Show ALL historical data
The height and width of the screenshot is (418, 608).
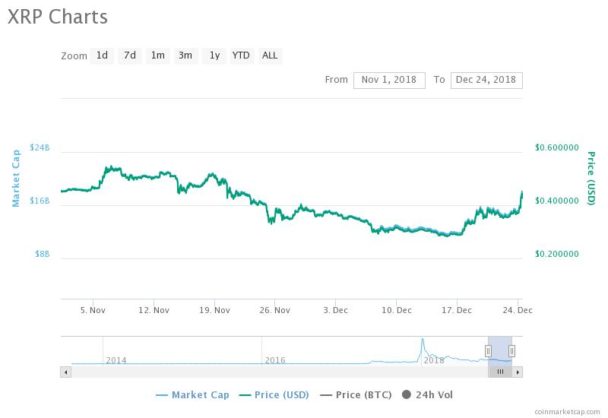click(x=270, y=55)
